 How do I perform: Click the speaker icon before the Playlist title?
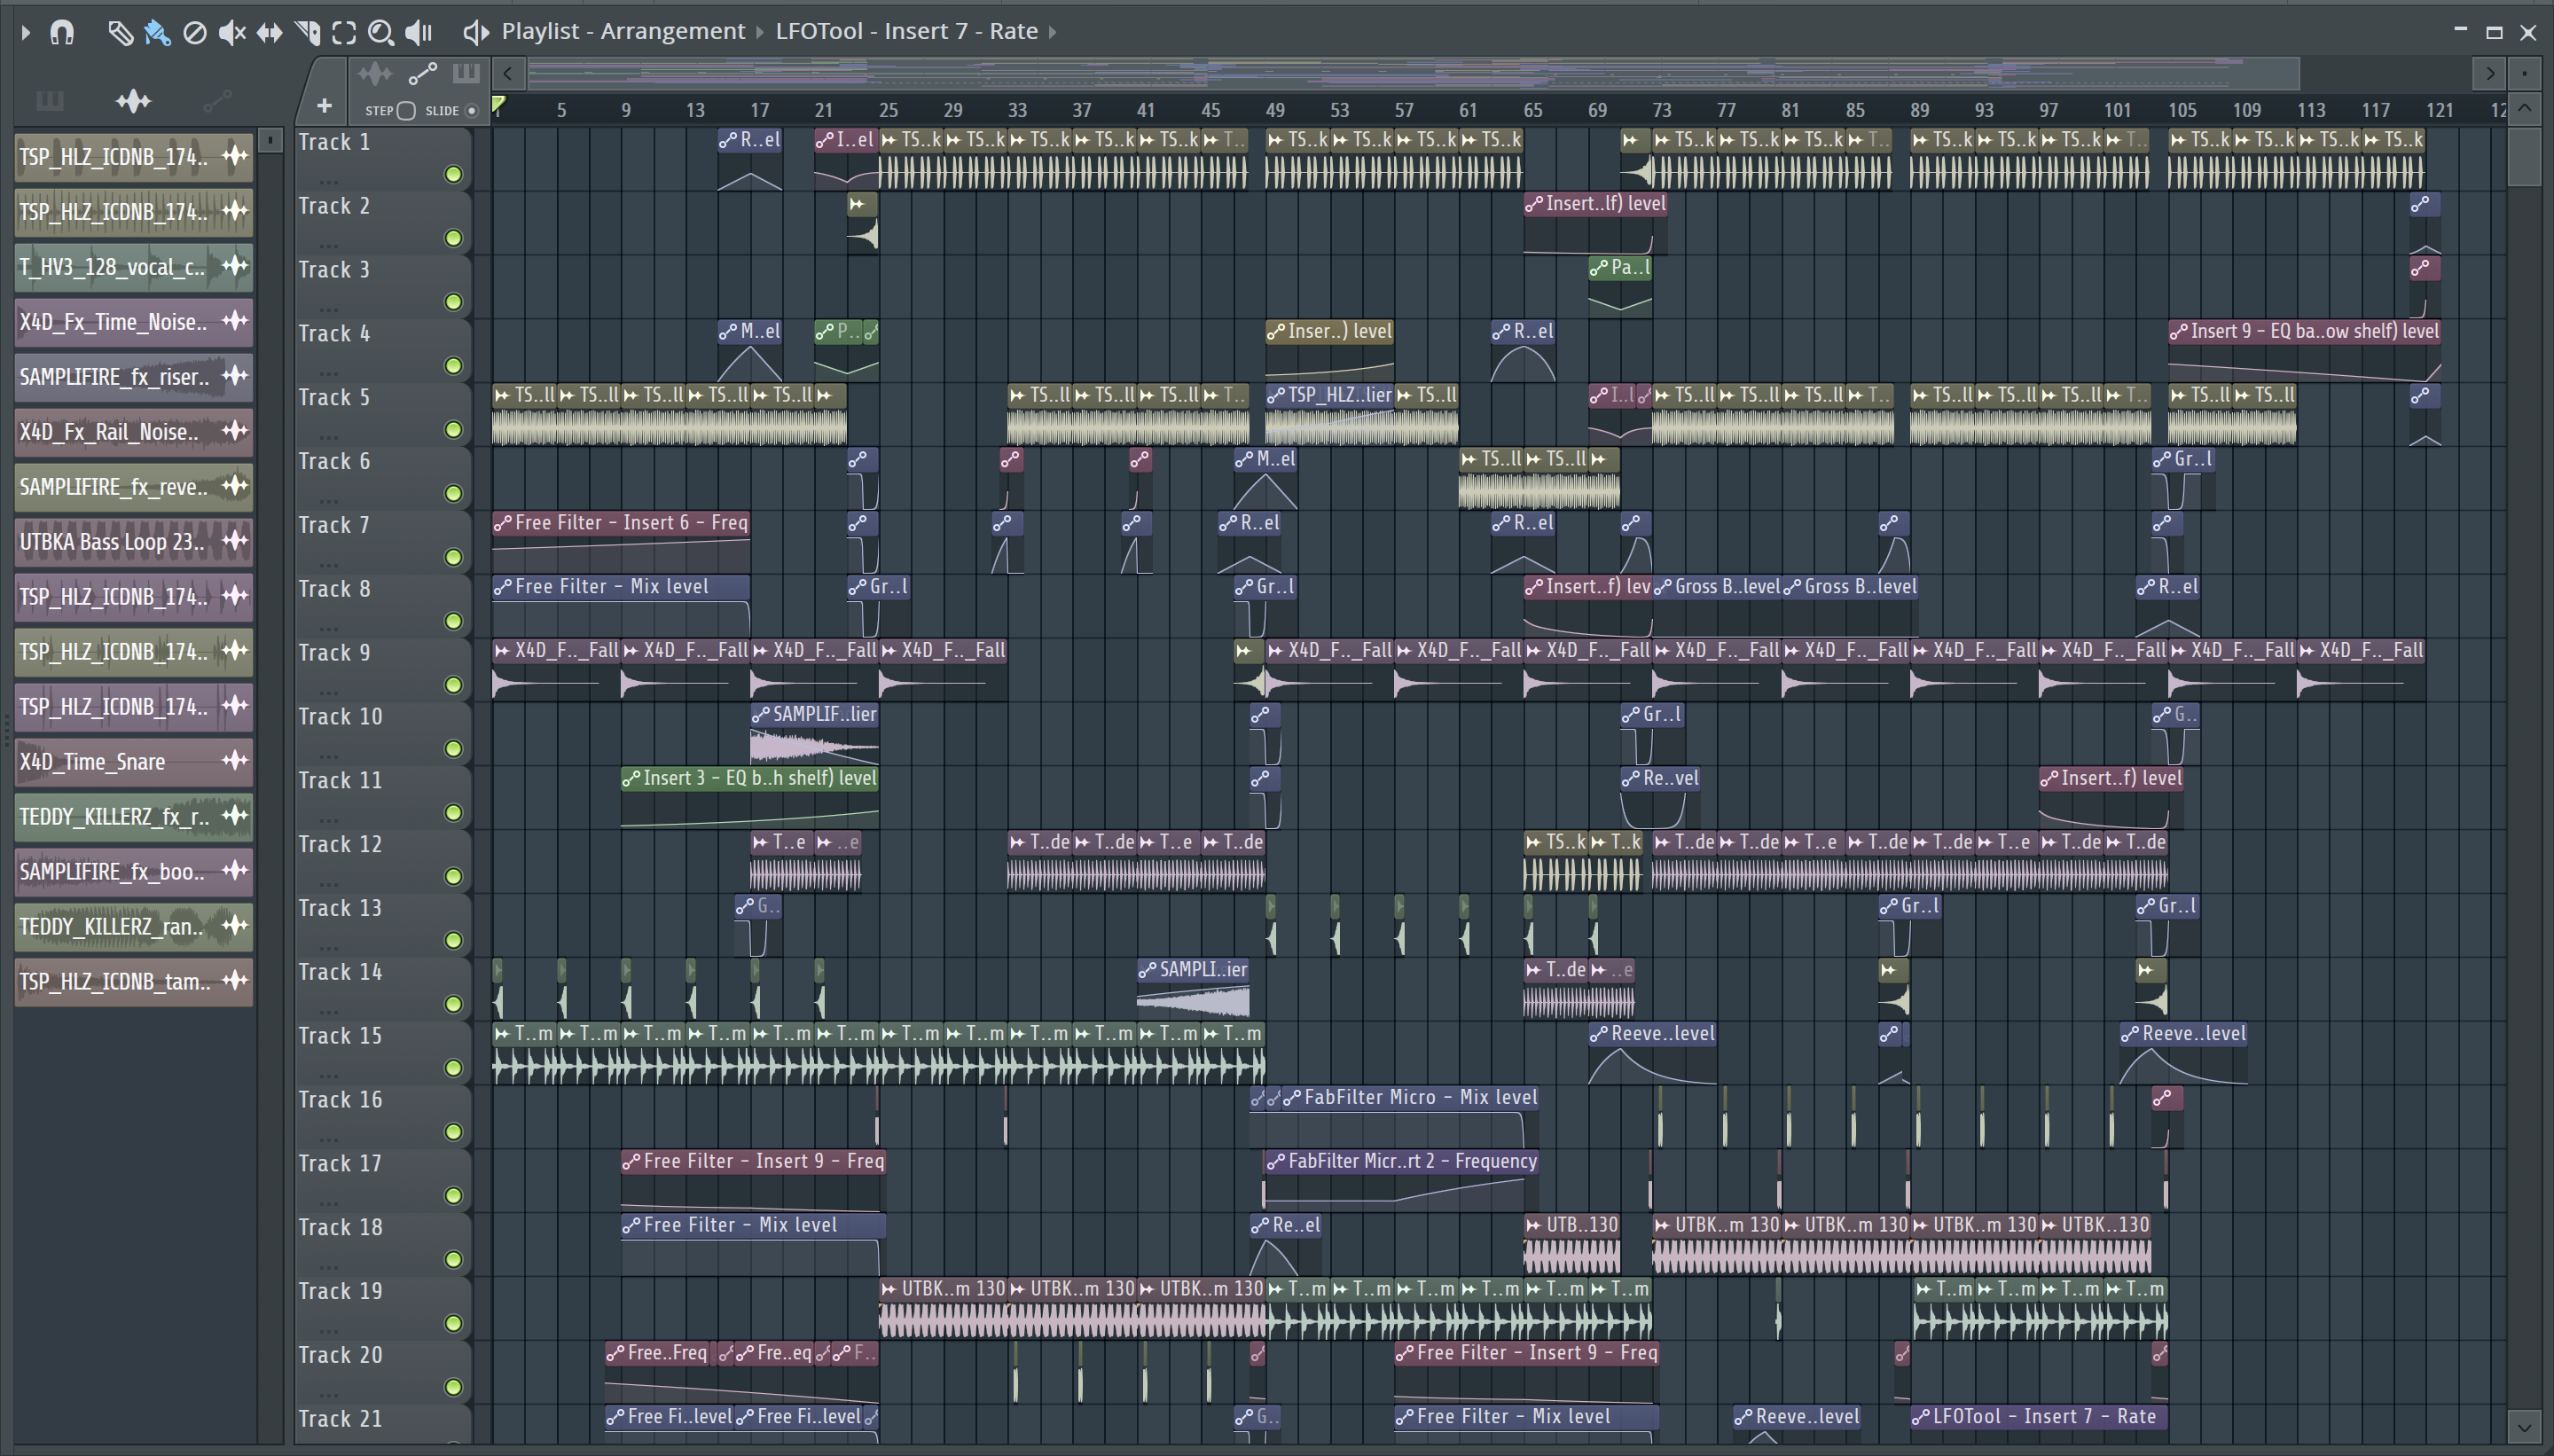pos(476,33)
